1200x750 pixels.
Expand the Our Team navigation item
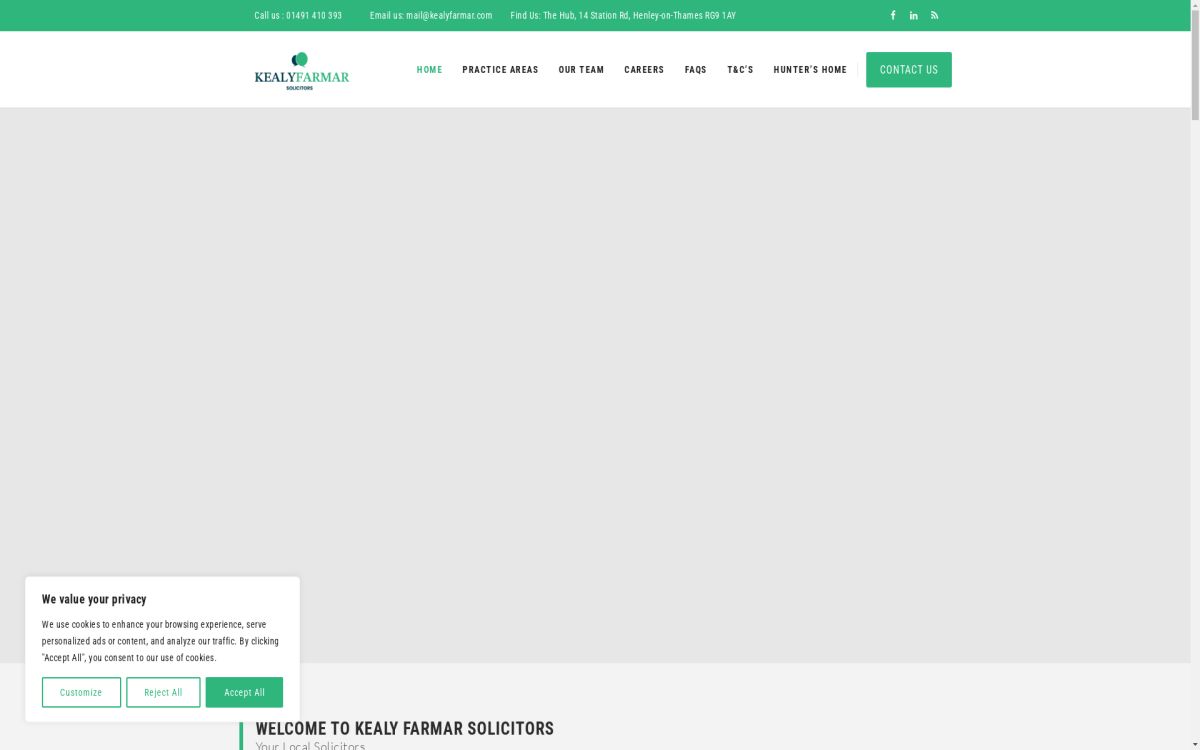click(581, 69)
